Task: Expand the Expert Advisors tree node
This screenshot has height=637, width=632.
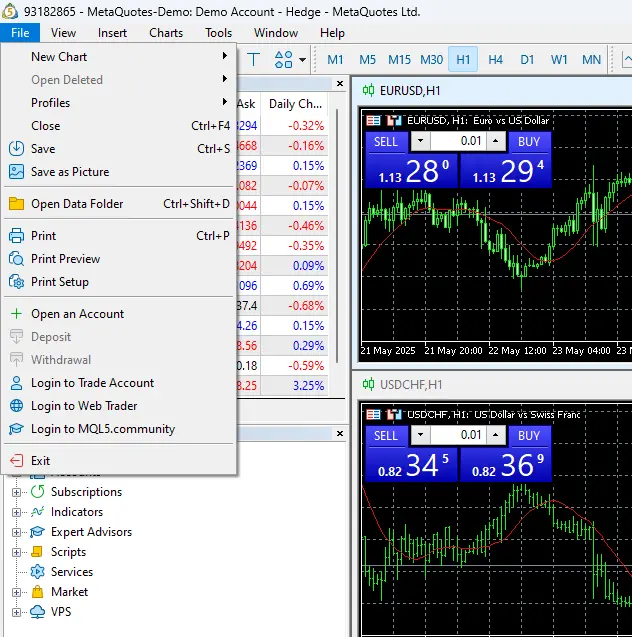Action: pyautogui.click(x=16, y=532)
